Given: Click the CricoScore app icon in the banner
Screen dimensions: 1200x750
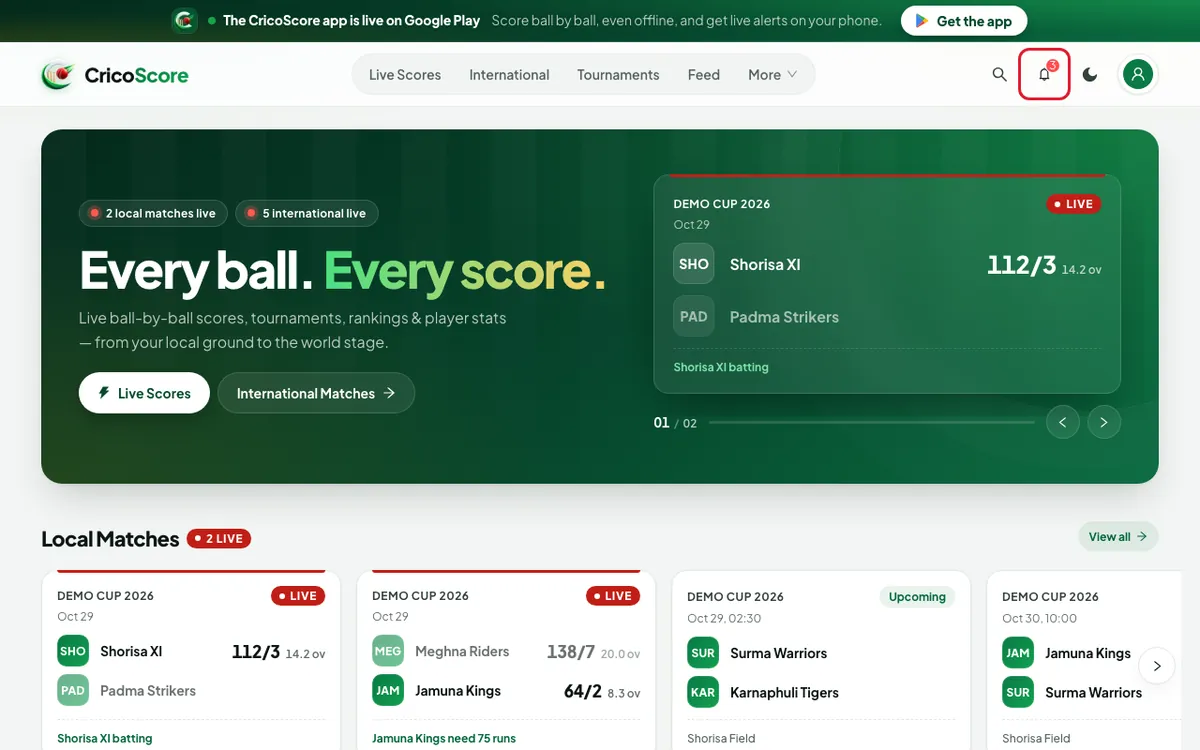Looking at the screenshot, I should coord(185,21).
